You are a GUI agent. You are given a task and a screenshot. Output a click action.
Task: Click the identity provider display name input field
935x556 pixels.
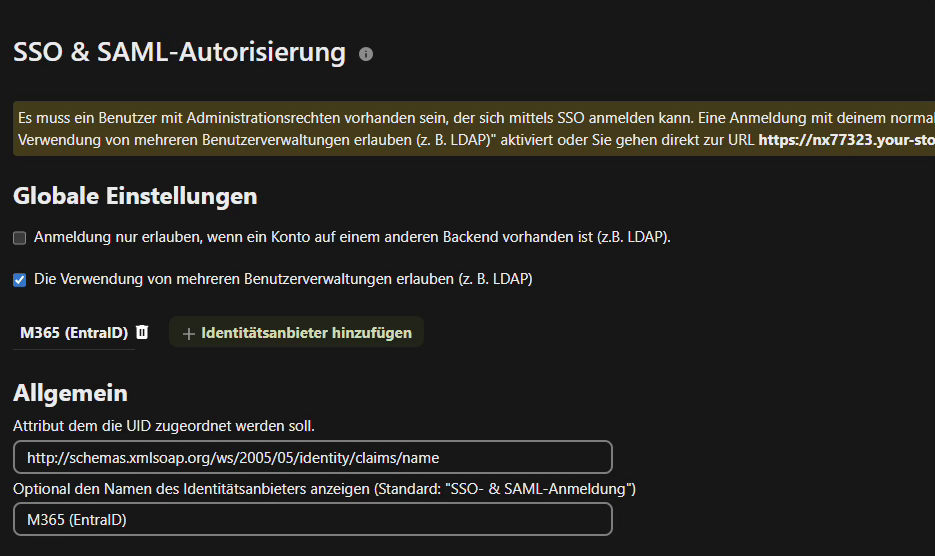point(312,519)
